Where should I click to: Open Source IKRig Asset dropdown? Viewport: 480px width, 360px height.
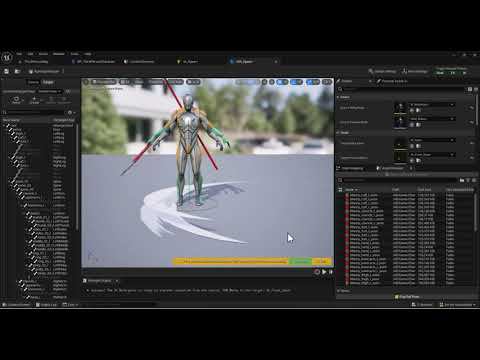[432, 105]
